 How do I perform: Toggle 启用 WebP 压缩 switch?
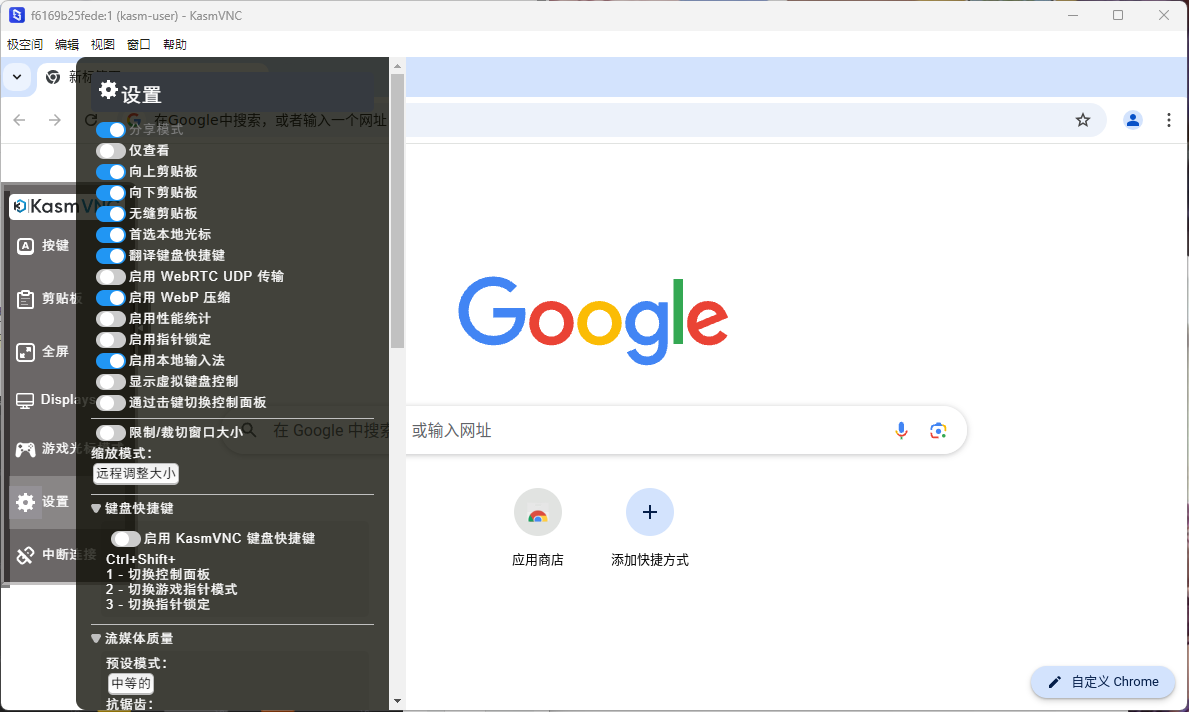click(111, 298)
